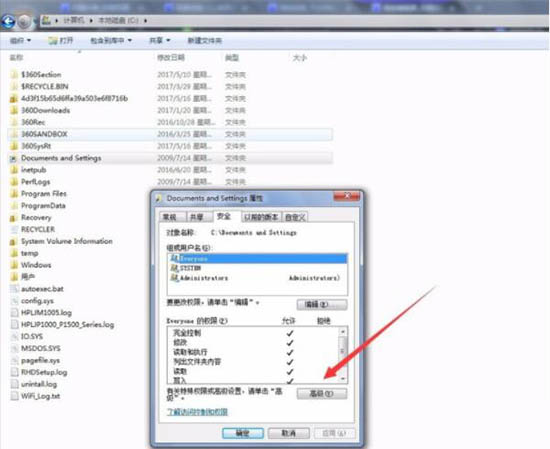Sort by the 大小 column header
The image size is (550, 449).
(x=300, y=58)
